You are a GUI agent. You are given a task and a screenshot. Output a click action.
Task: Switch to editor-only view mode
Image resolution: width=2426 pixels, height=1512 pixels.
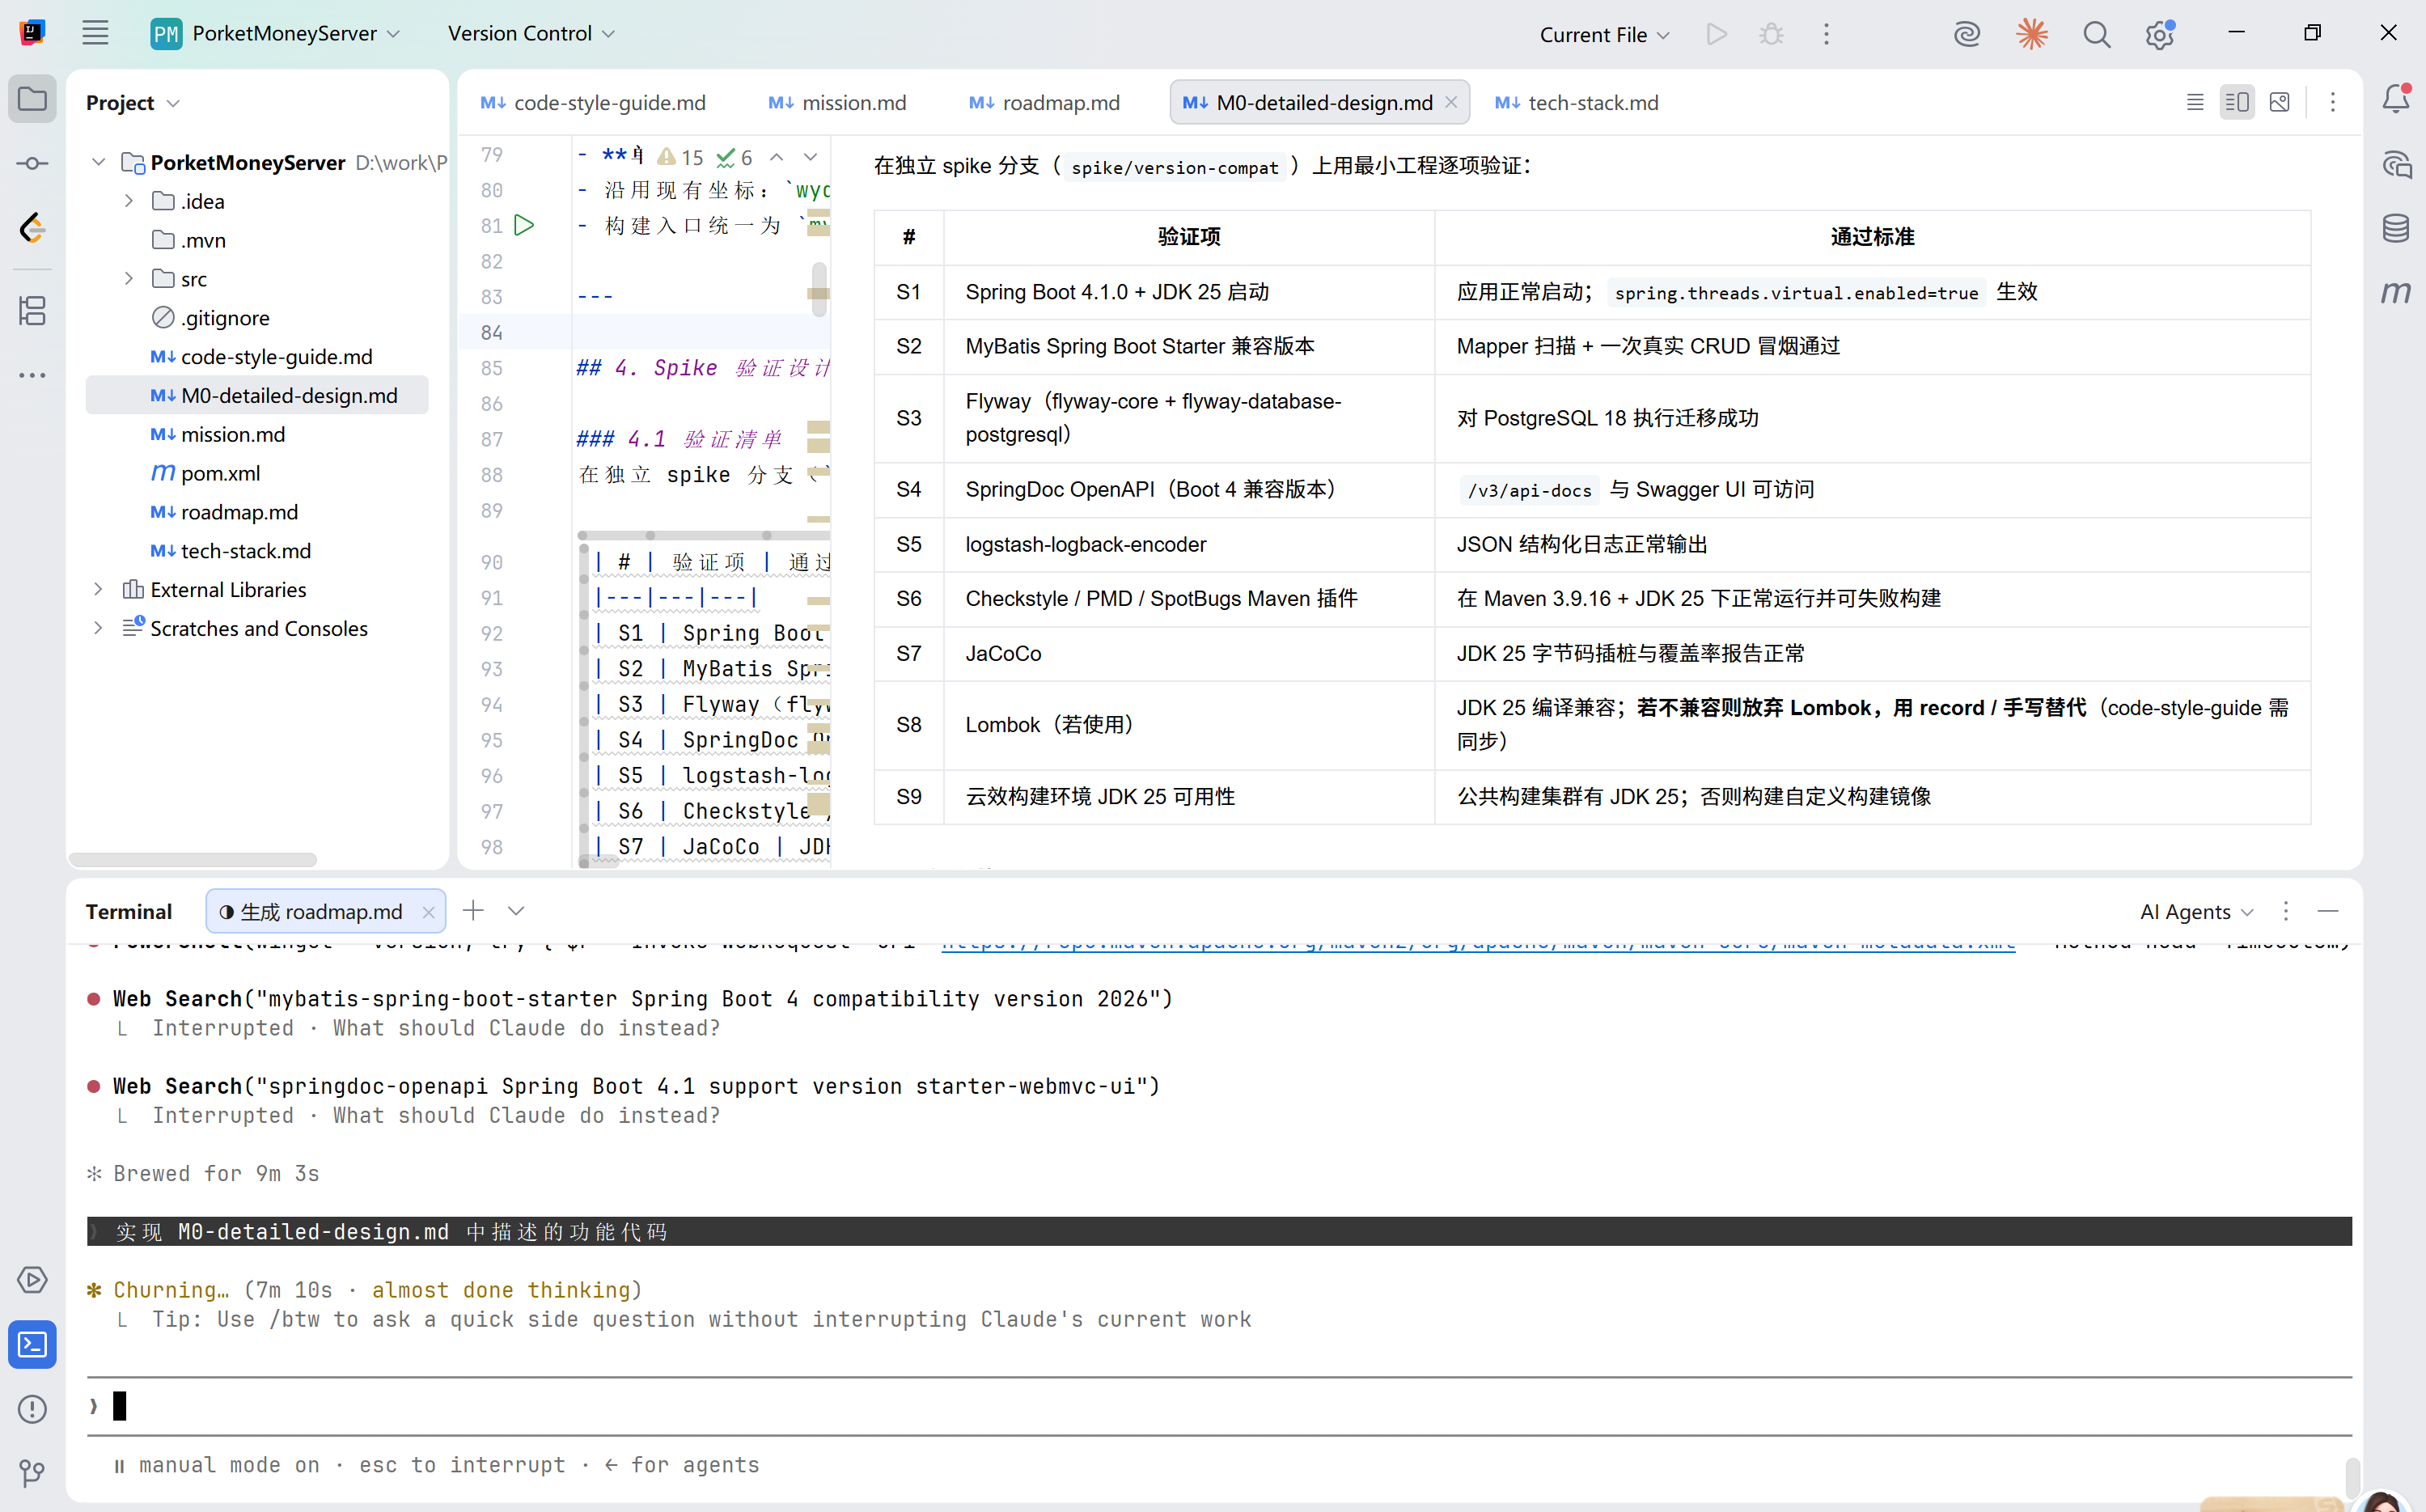coord(2195,102)
